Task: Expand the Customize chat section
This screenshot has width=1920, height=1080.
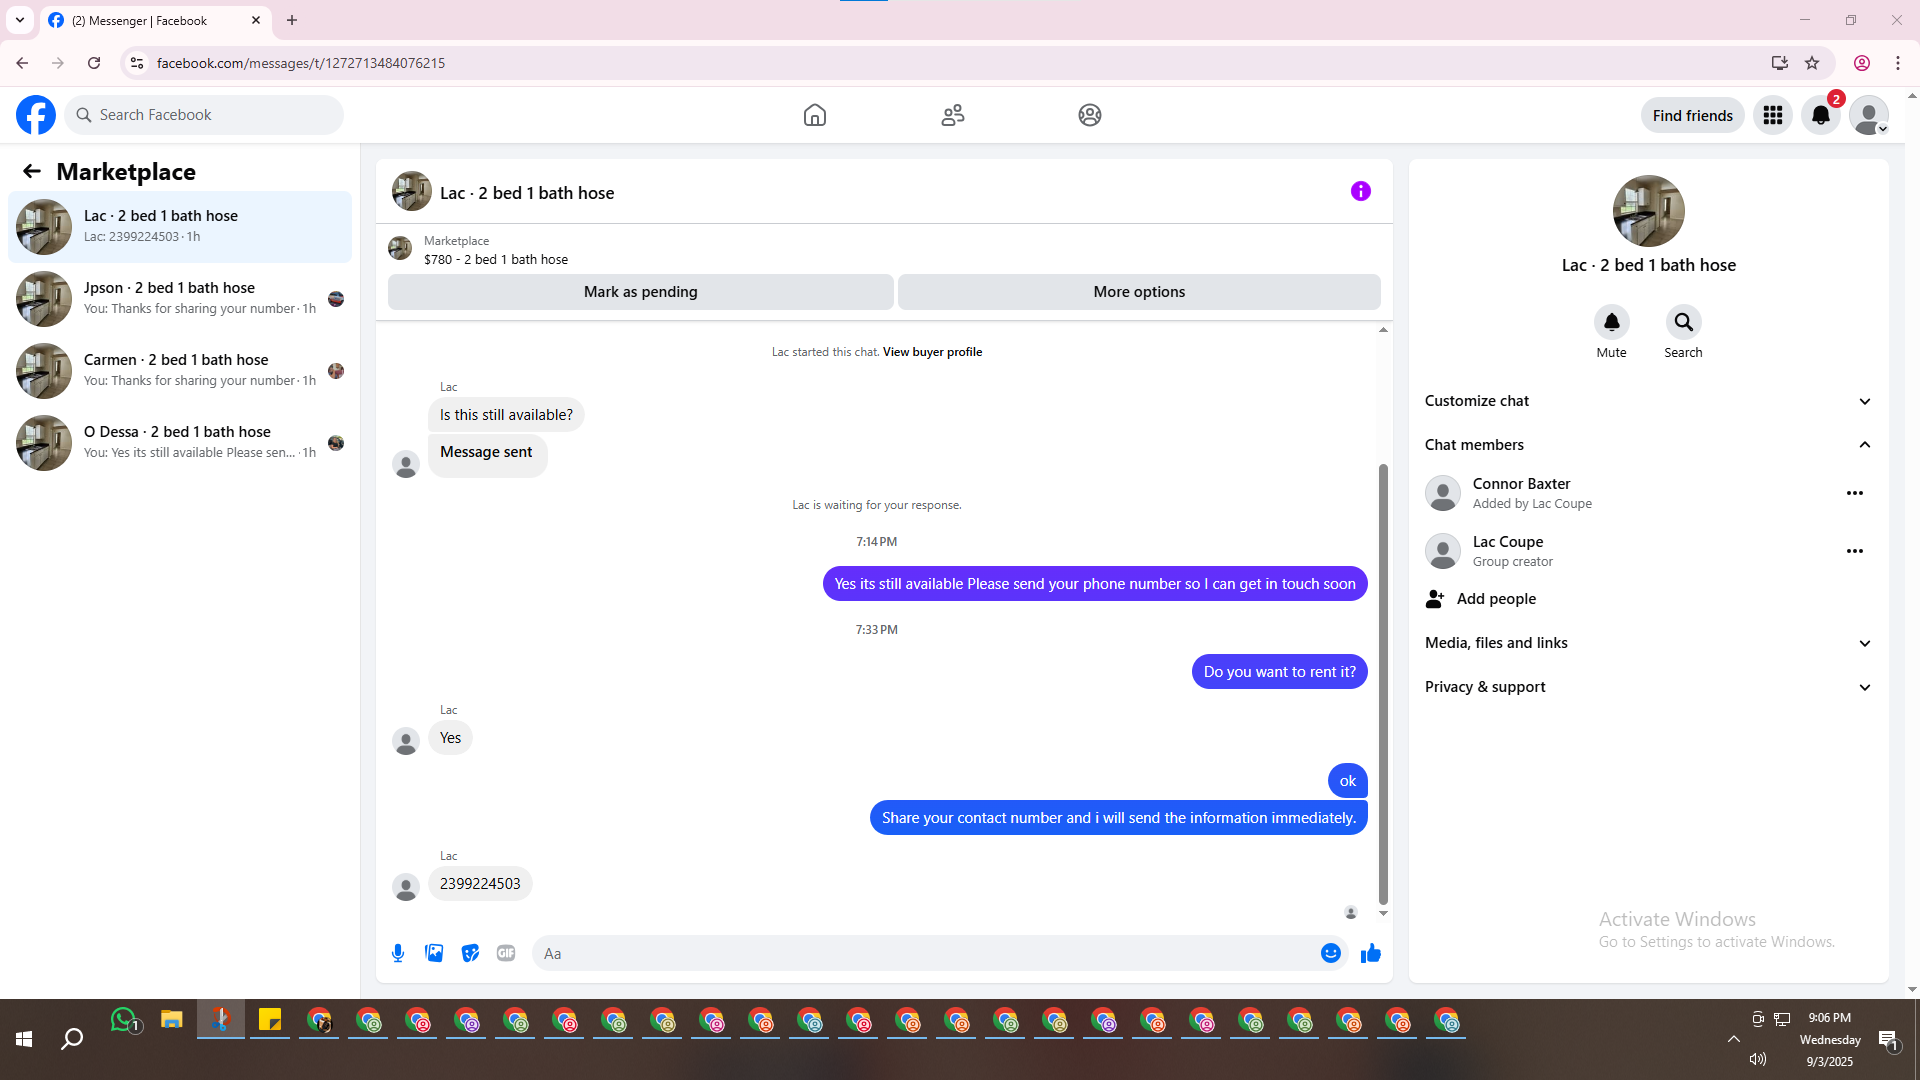Action: 1649,401
